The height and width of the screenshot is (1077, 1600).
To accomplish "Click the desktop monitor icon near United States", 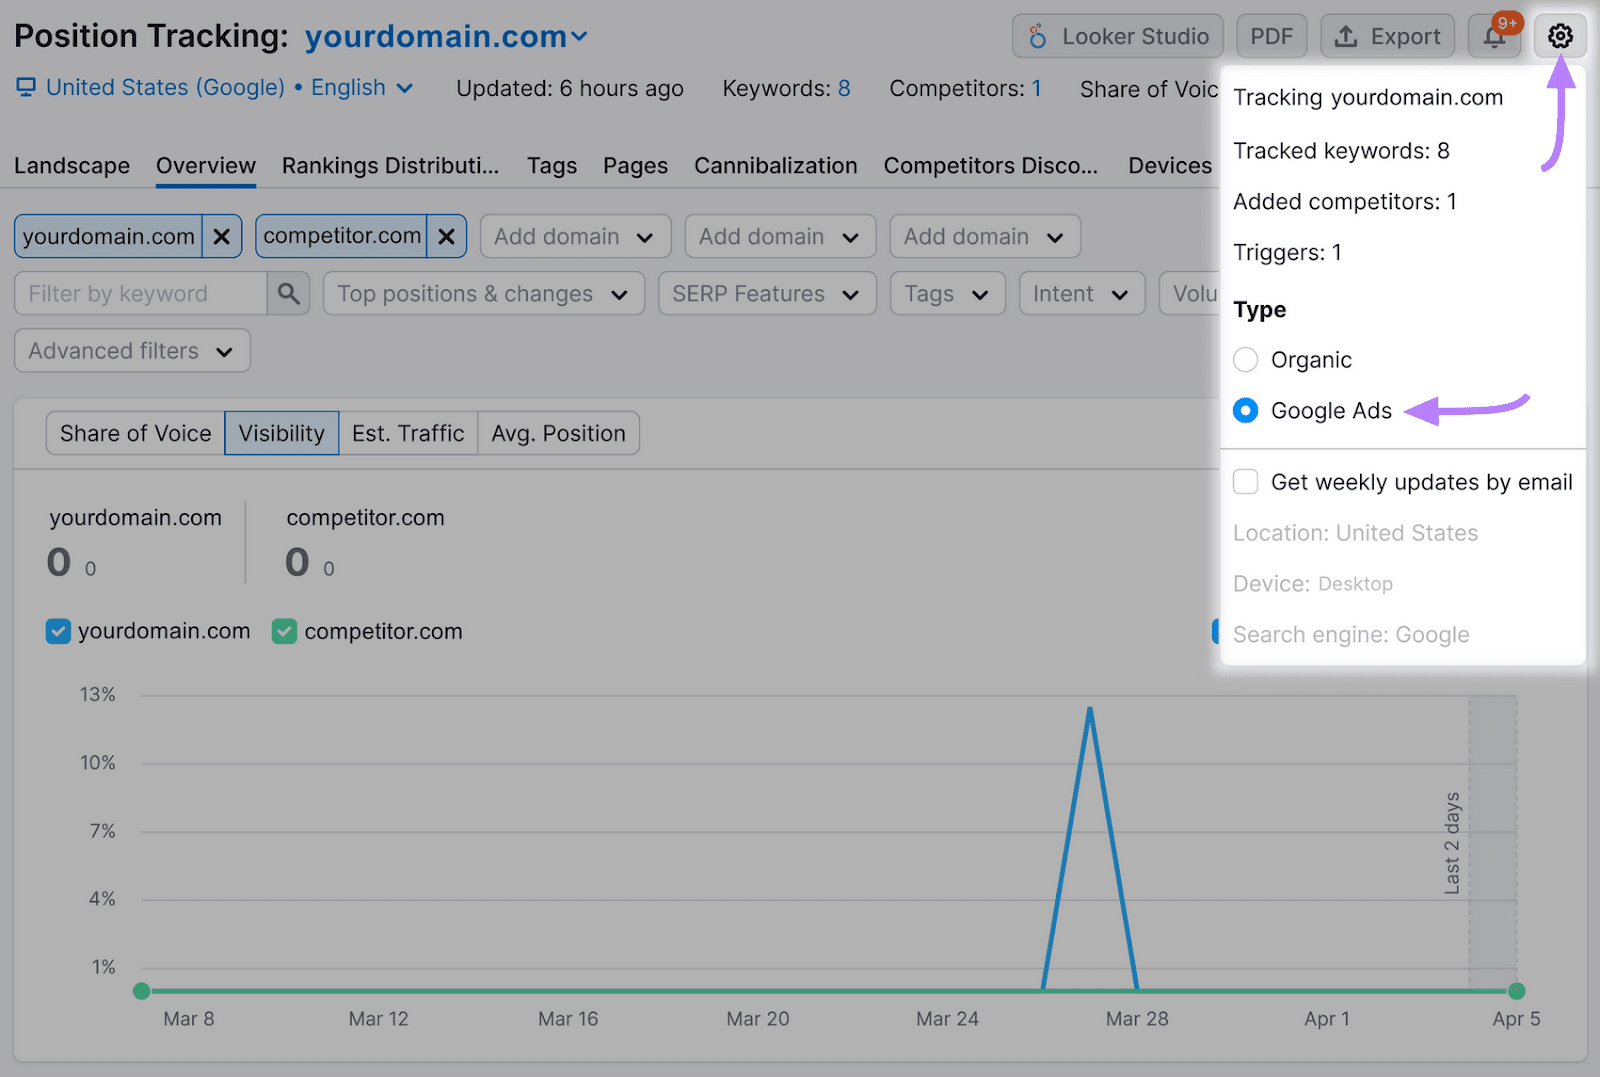I will [25, 87].
